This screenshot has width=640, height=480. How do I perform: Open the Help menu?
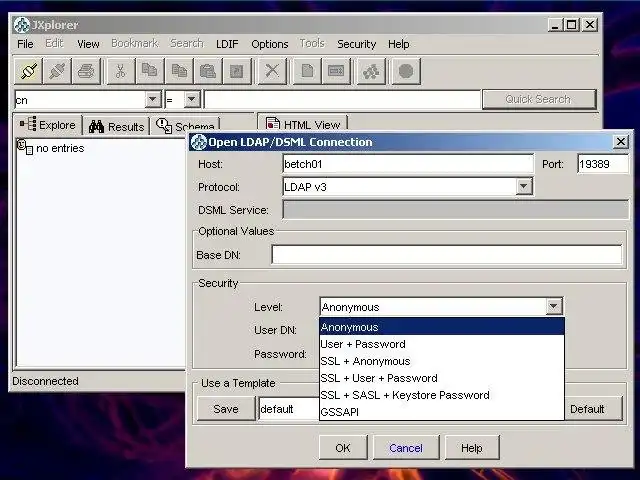398,44
